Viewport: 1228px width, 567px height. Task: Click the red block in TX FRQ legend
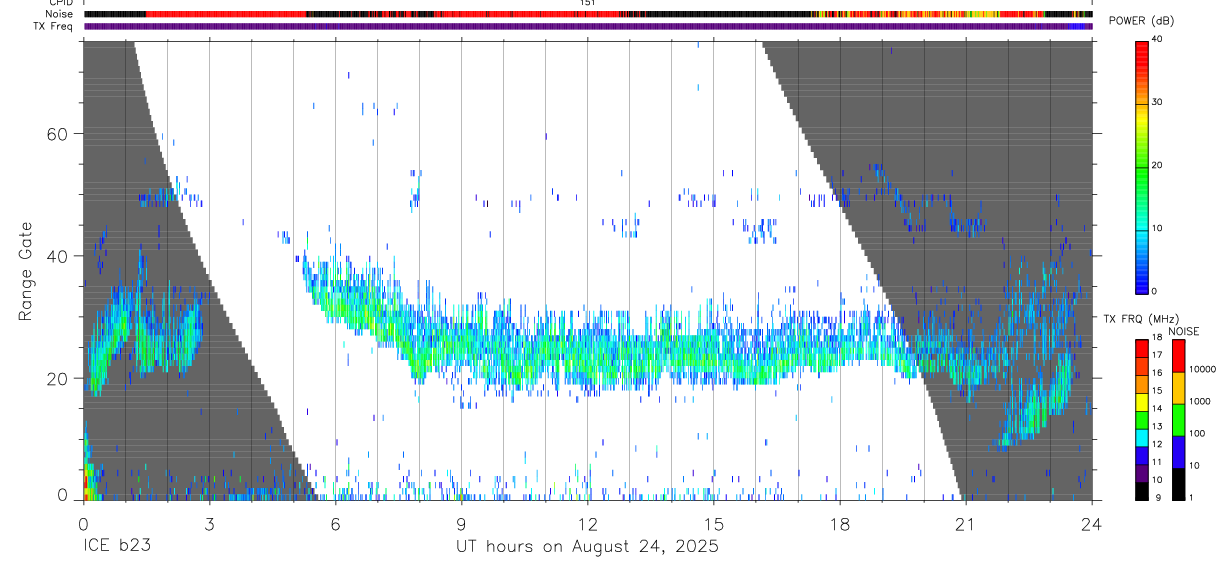coord(1142,348)
